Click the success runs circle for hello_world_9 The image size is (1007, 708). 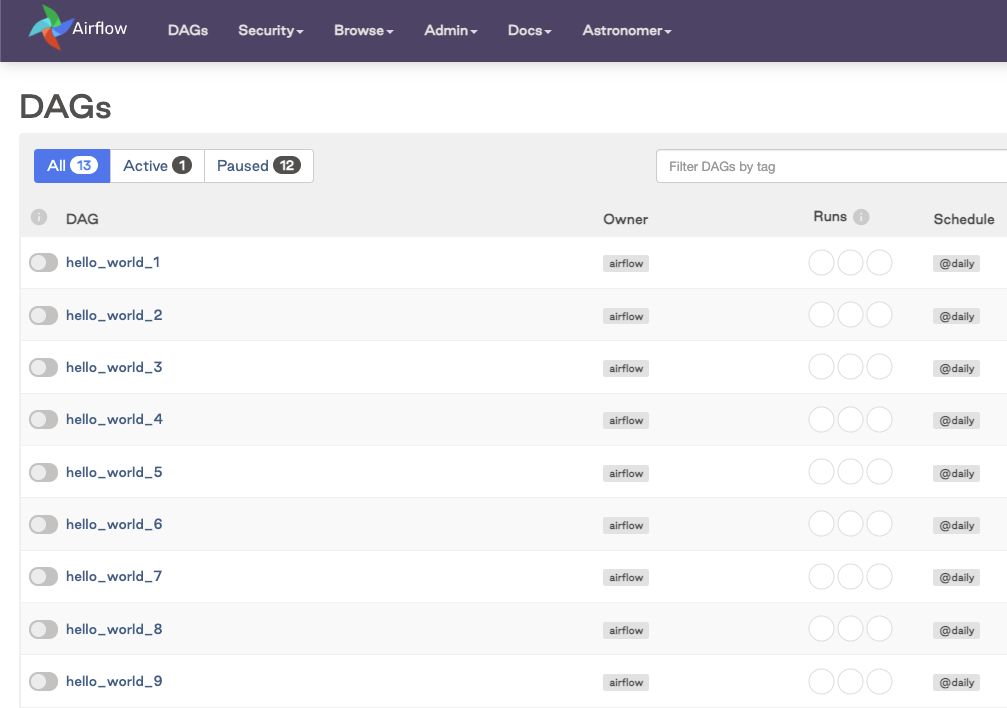tap(821, 681)
